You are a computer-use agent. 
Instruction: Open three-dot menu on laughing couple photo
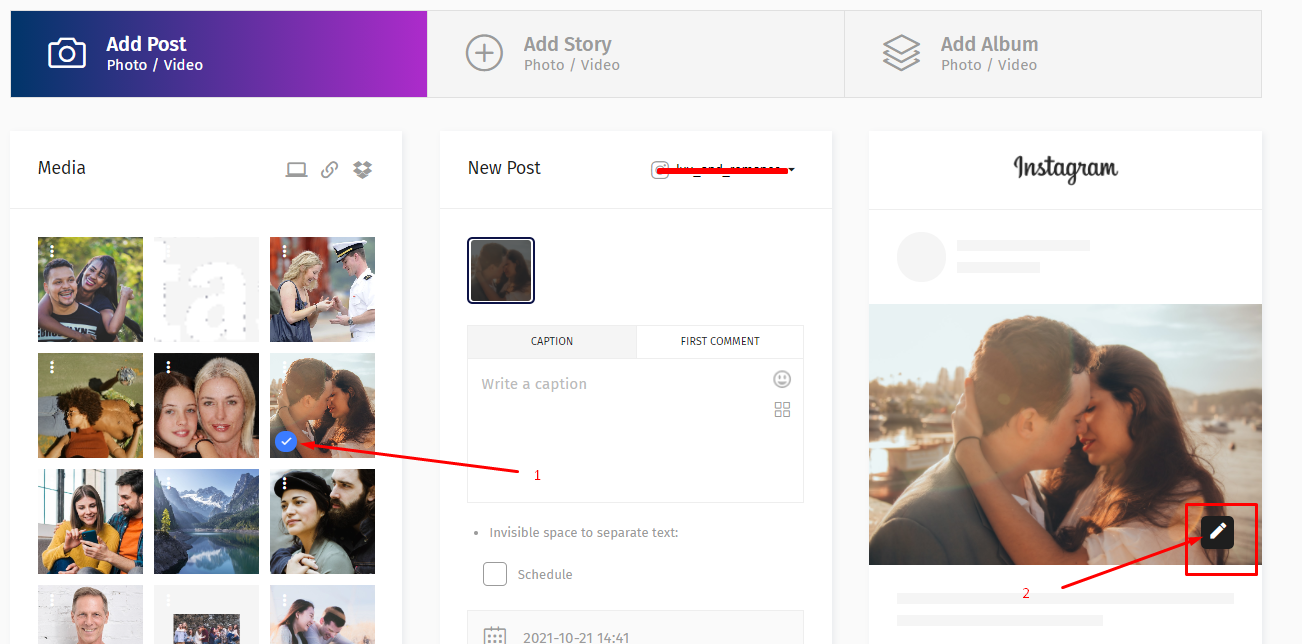pos(52,251)
